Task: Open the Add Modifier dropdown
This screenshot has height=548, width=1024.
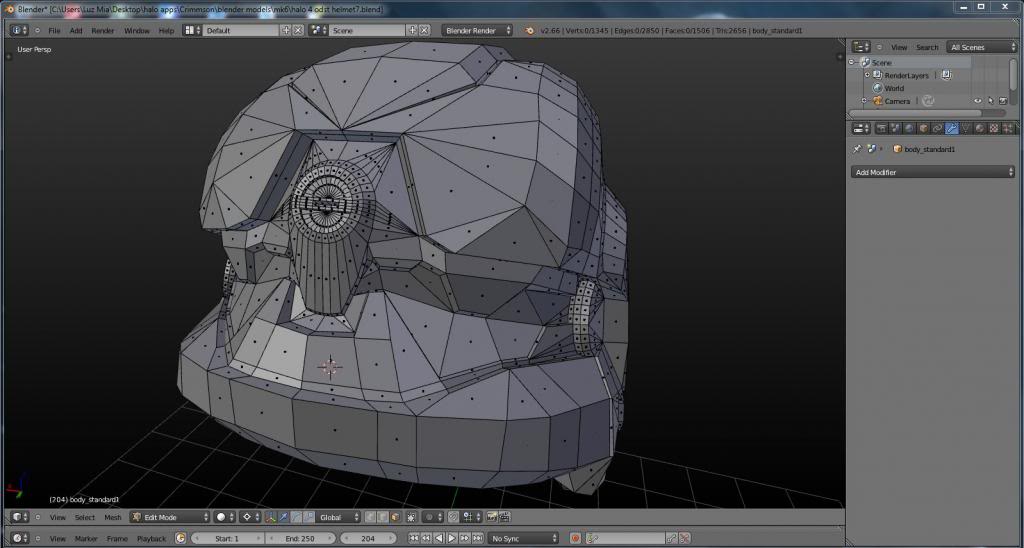Action: 933,172
